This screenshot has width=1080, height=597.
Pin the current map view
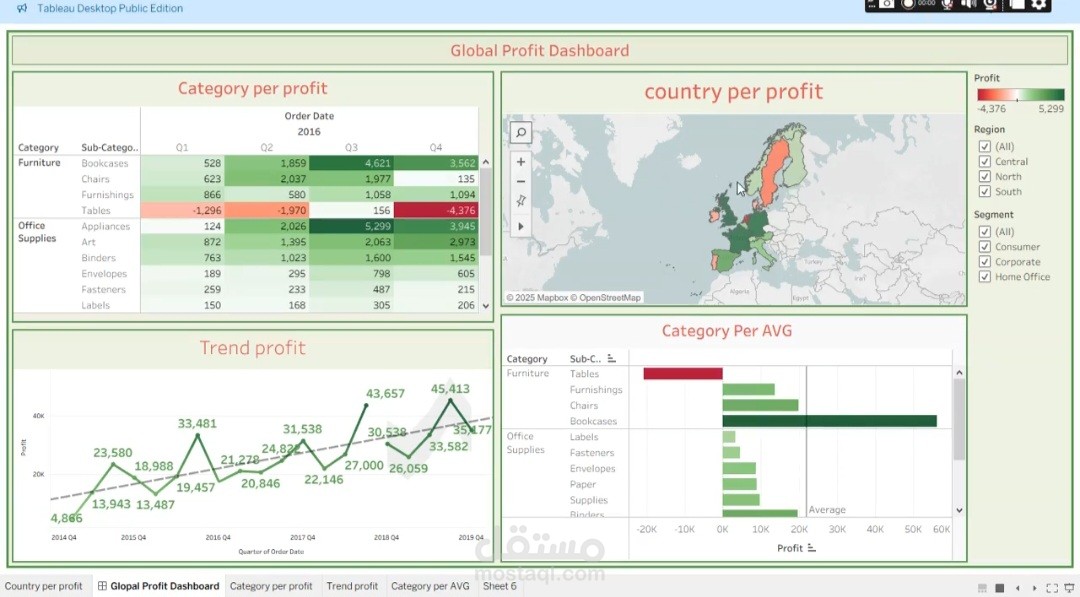coord(521,200)
